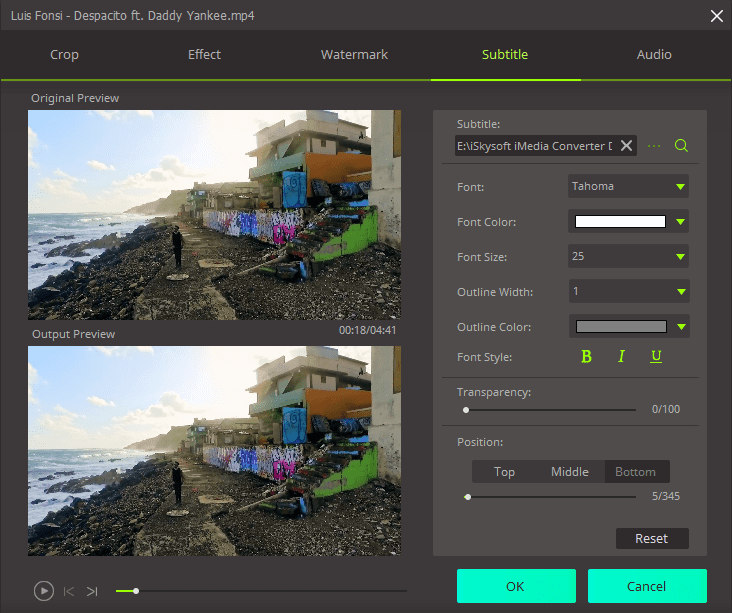Toggle Underline font style

tap(656, 357)
